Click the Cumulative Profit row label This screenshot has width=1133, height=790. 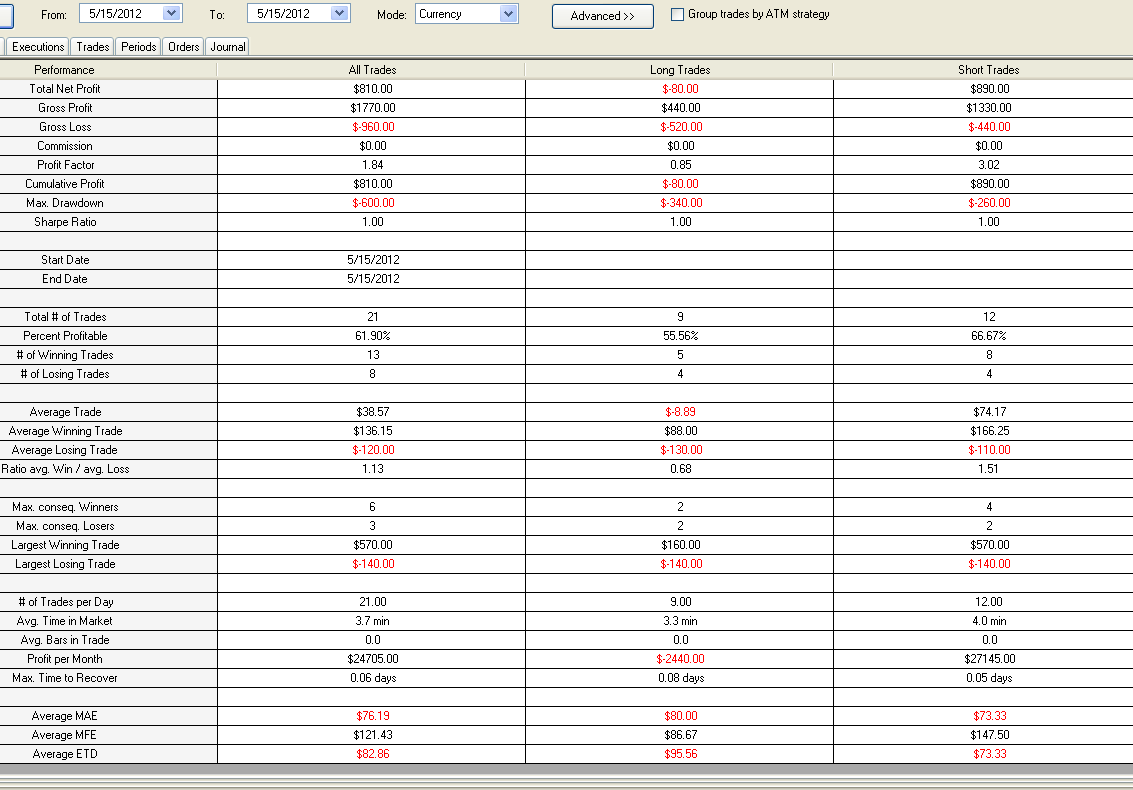(x=65, y=184)
